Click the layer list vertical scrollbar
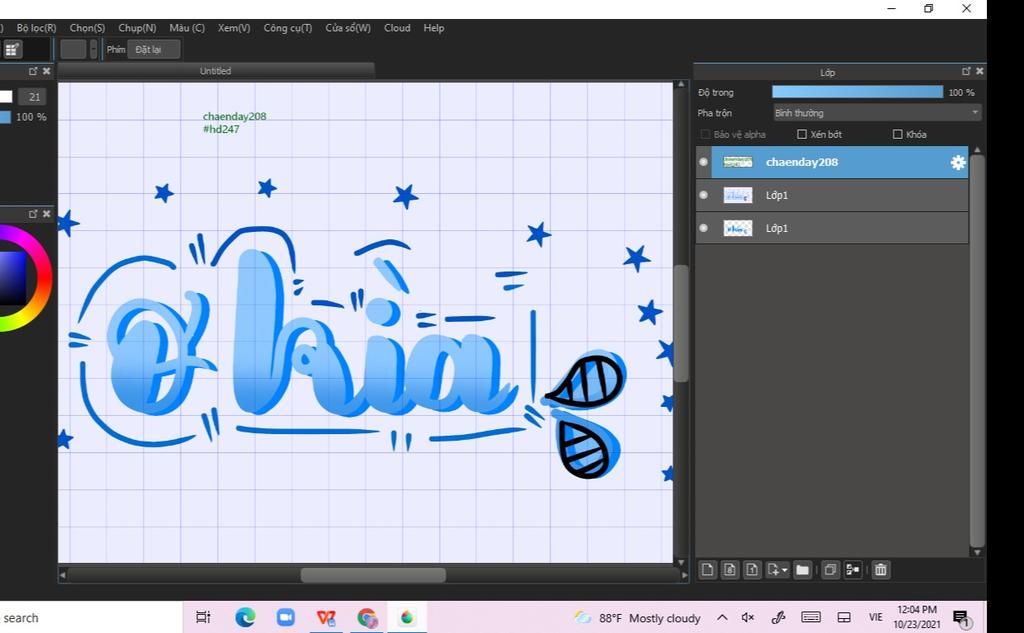The image size is (1024, 633). pos(976,350)
